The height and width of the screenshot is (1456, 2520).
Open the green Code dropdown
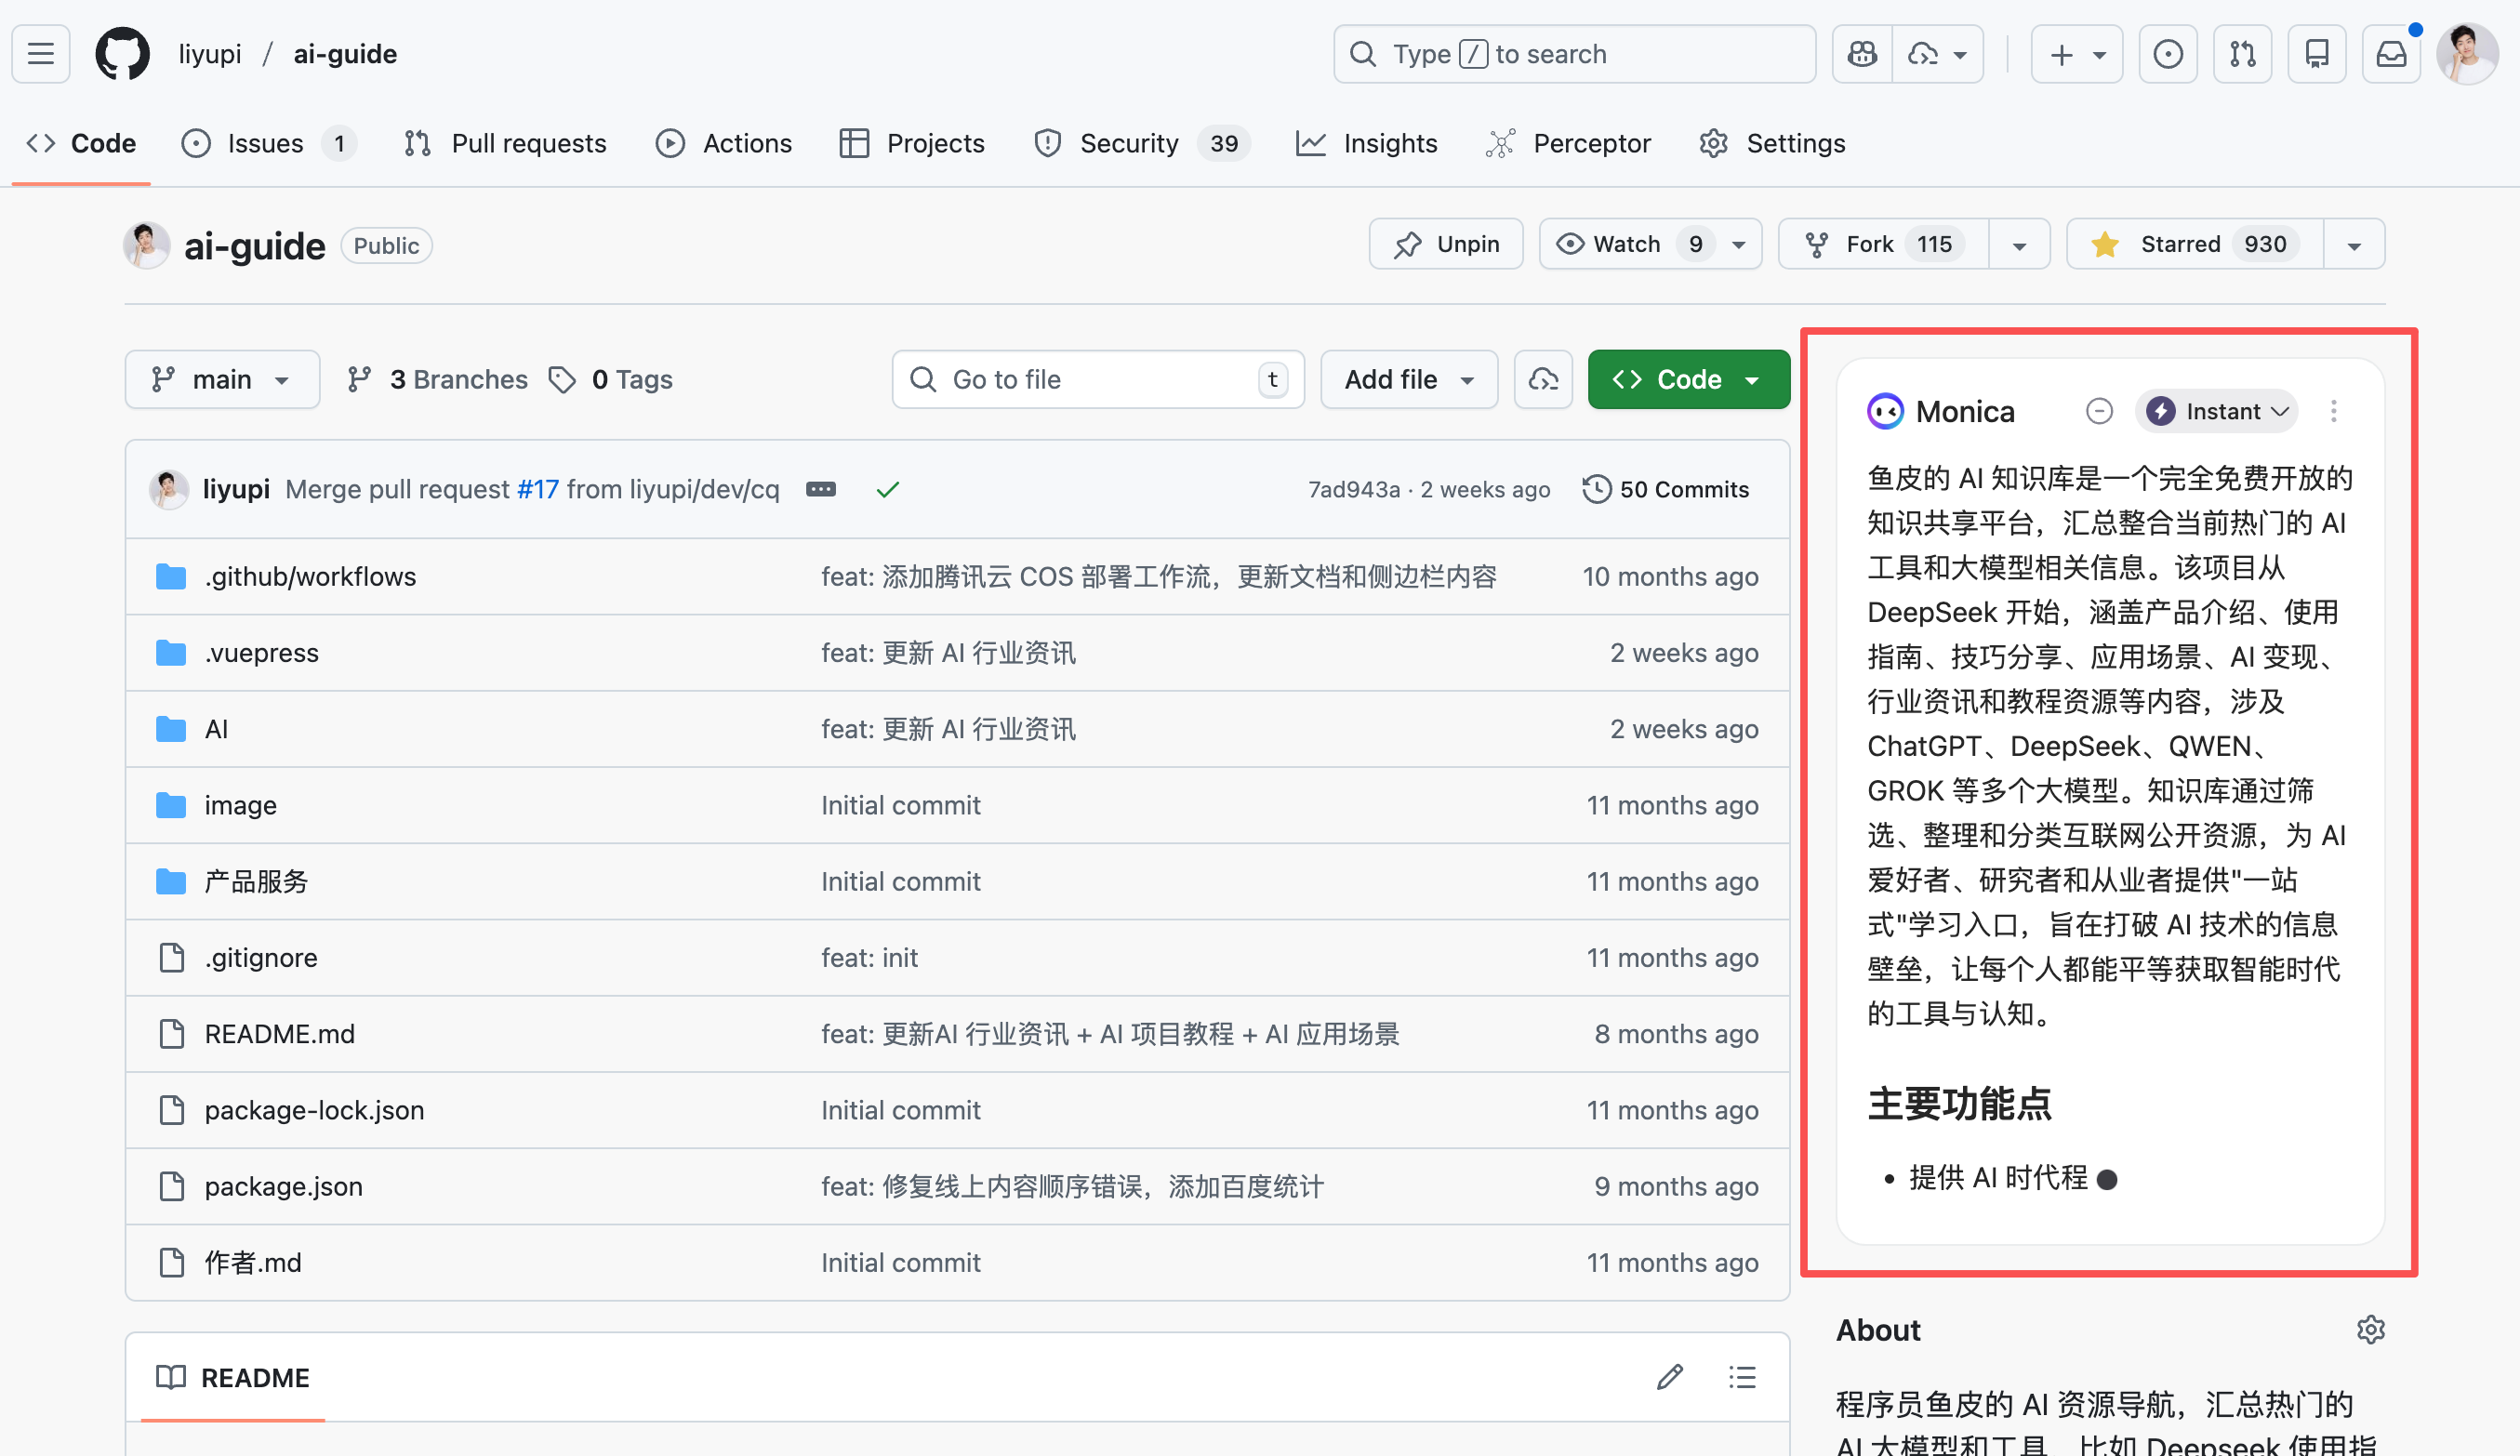(x=1688, y=379)
